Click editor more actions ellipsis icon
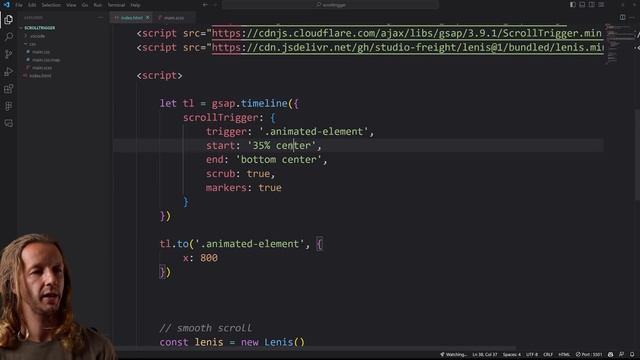 coord(632,18)
